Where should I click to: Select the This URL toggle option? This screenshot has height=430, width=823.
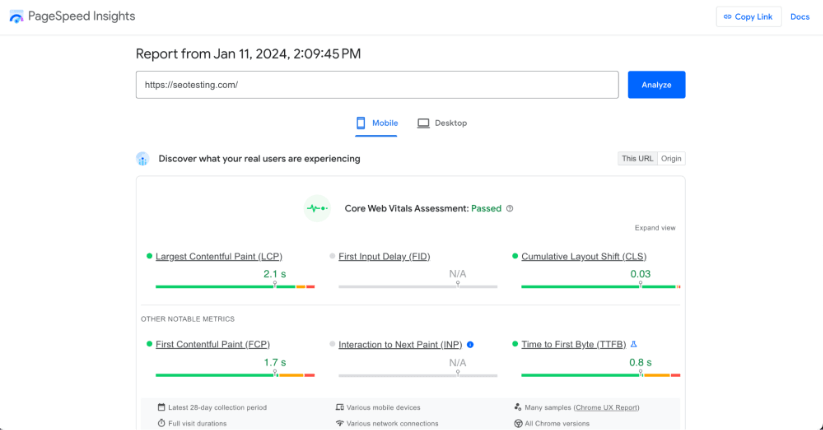point(637,158)
